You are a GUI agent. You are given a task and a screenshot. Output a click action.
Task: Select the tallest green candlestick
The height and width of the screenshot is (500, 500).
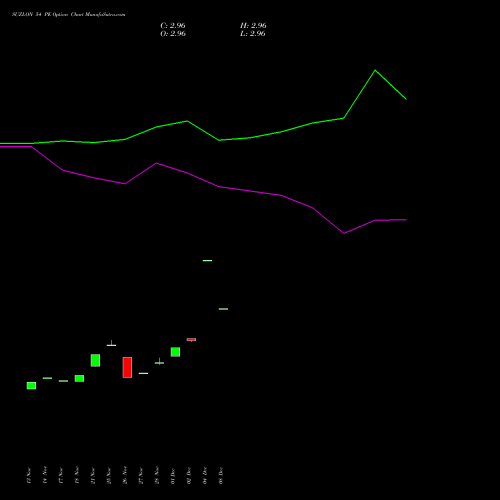pos(95,360)
